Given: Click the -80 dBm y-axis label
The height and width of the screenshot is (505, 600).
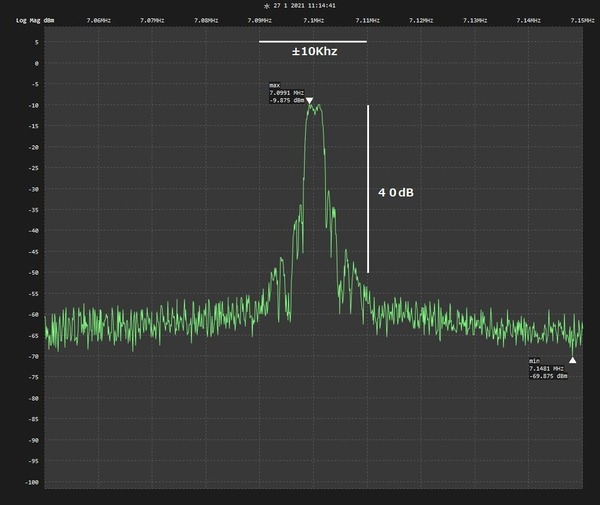Looking at the screenshot, I should (34, 398).
